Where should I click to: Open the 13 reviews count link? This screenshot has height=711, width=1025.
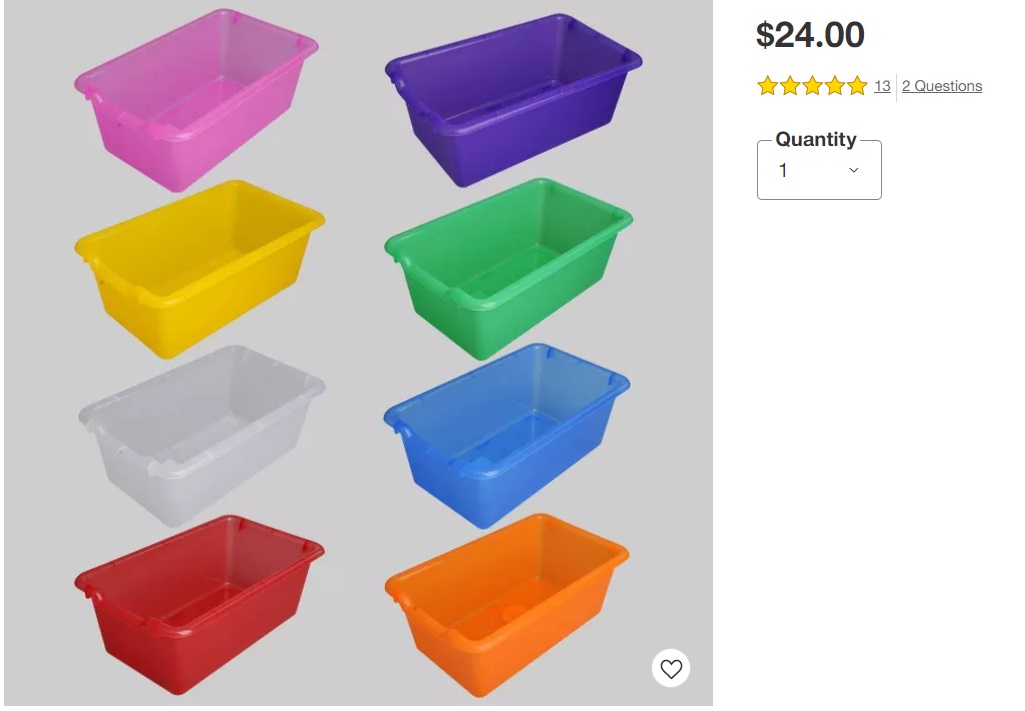pyautogui.click(x=882, y=86)
